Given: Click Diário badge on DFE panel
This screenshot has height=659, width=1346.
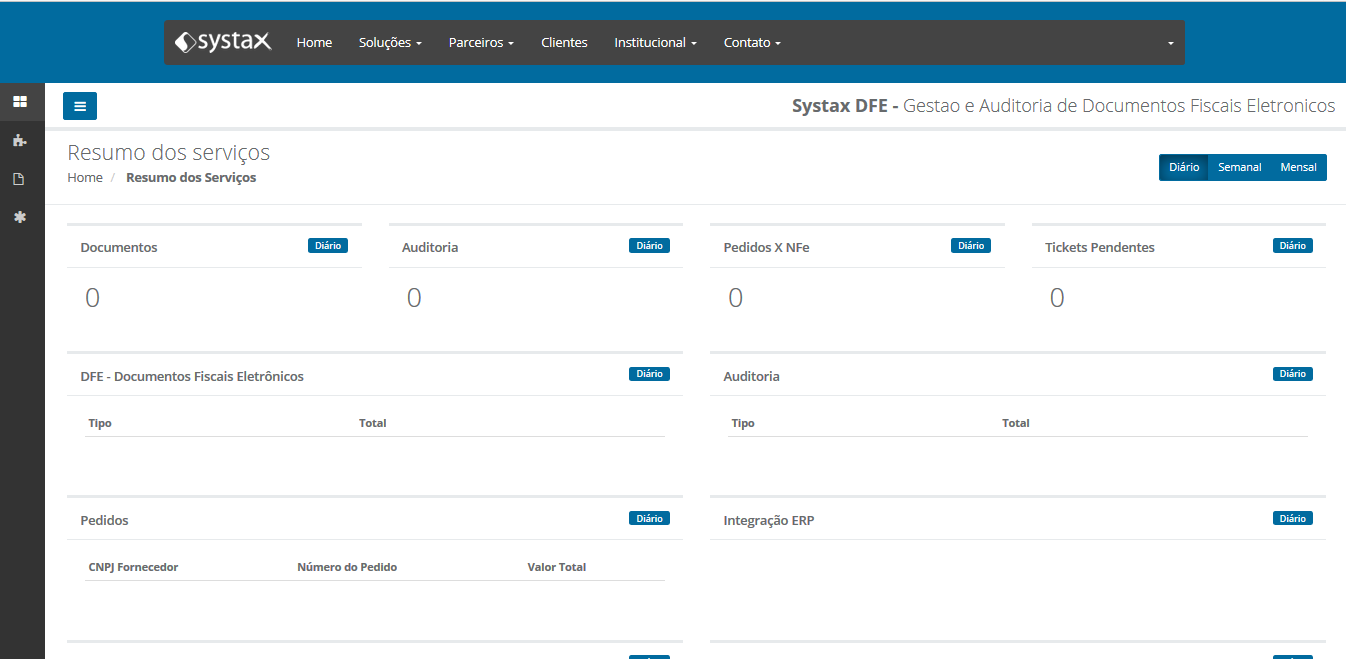Looking at the screenshot, I should tap(649, 374).
